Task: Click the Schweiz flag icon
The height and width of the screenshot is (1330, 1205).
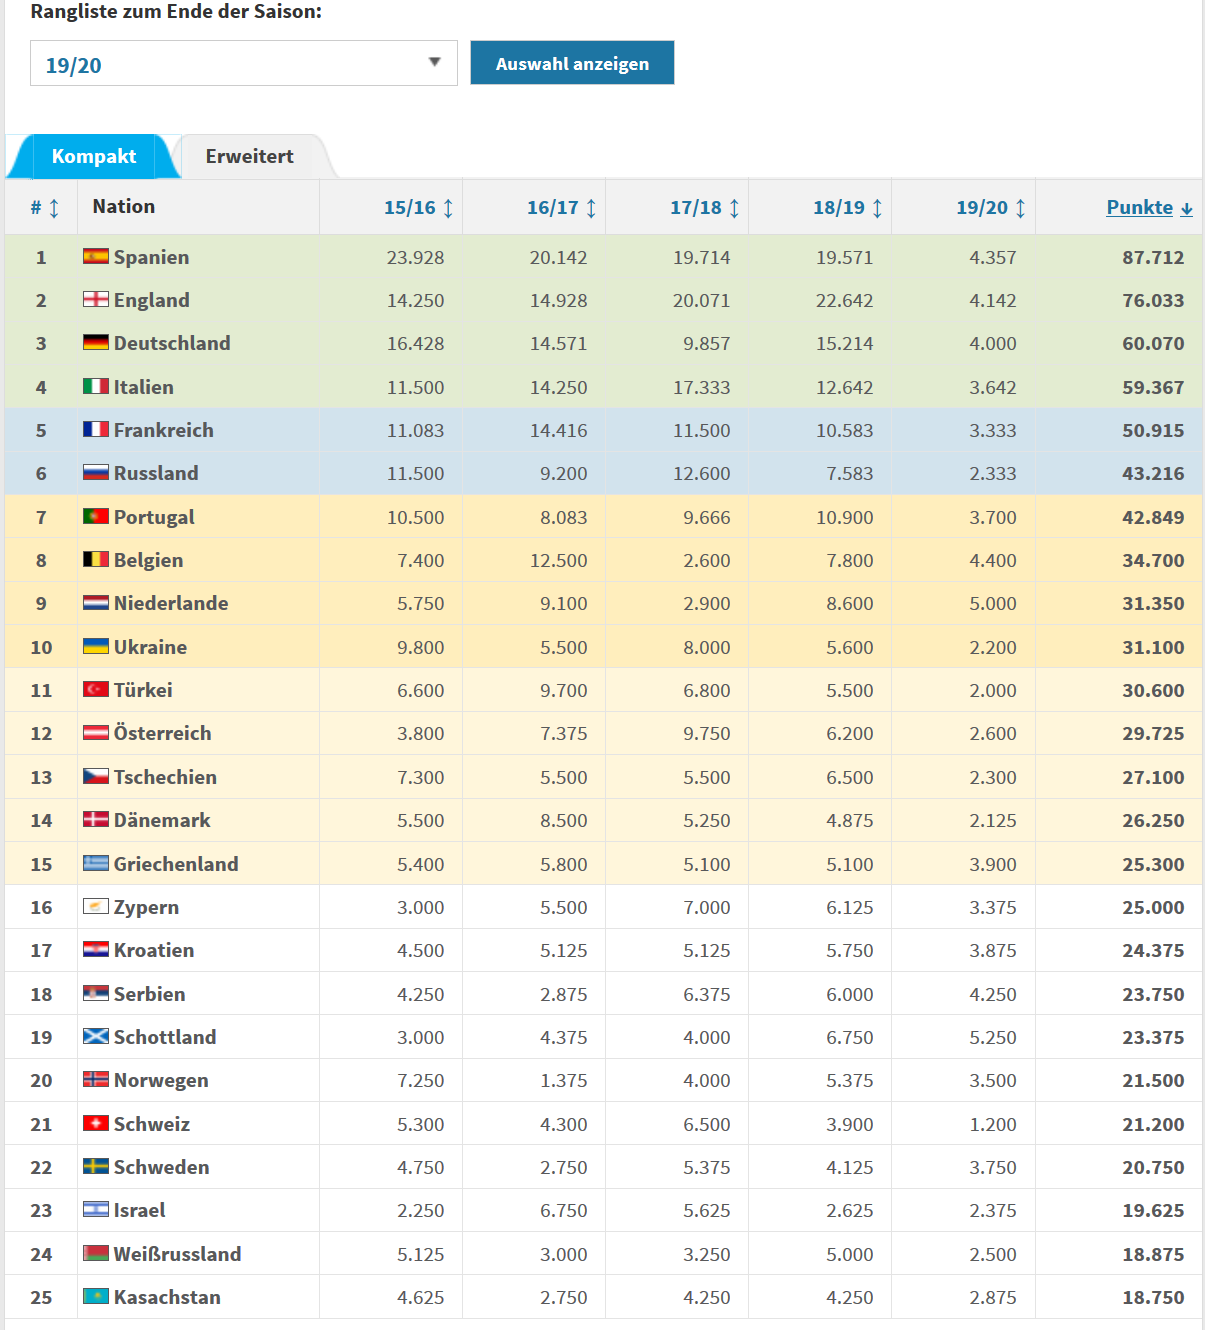Action: click(96, 1124)
